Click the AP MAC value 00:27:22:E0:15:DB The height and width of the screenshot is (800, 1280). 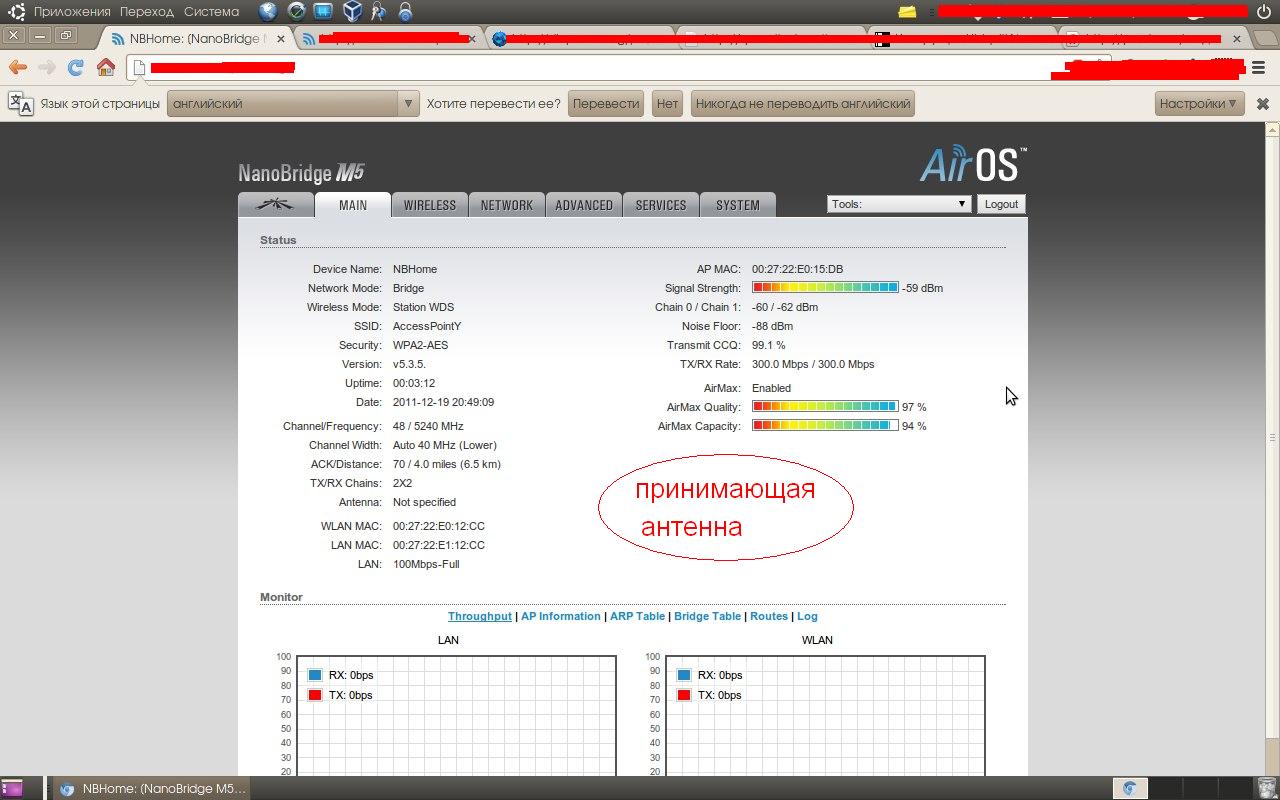tap(797, 269)
